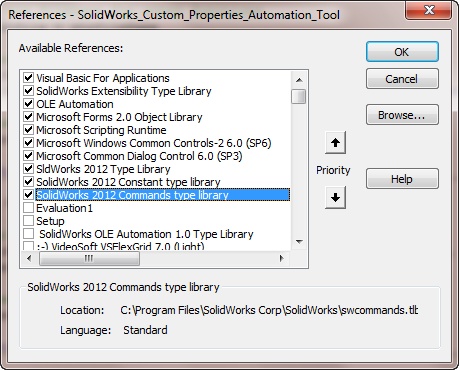Click the horizontal scrollbar thumb
The image size is (459, 370).
click(x=89, y=258)
